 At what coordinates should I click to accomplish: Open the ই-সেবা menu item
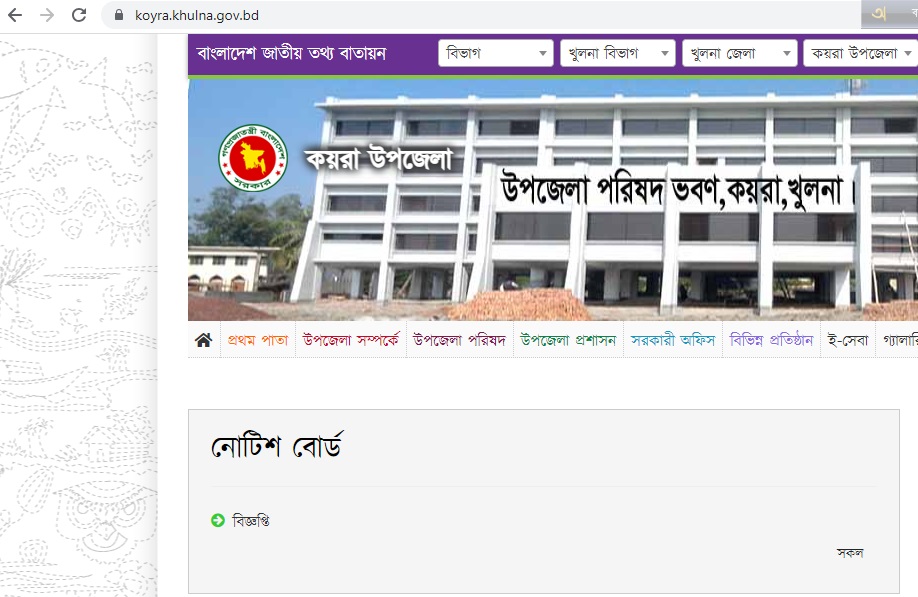tap(848, 340)
